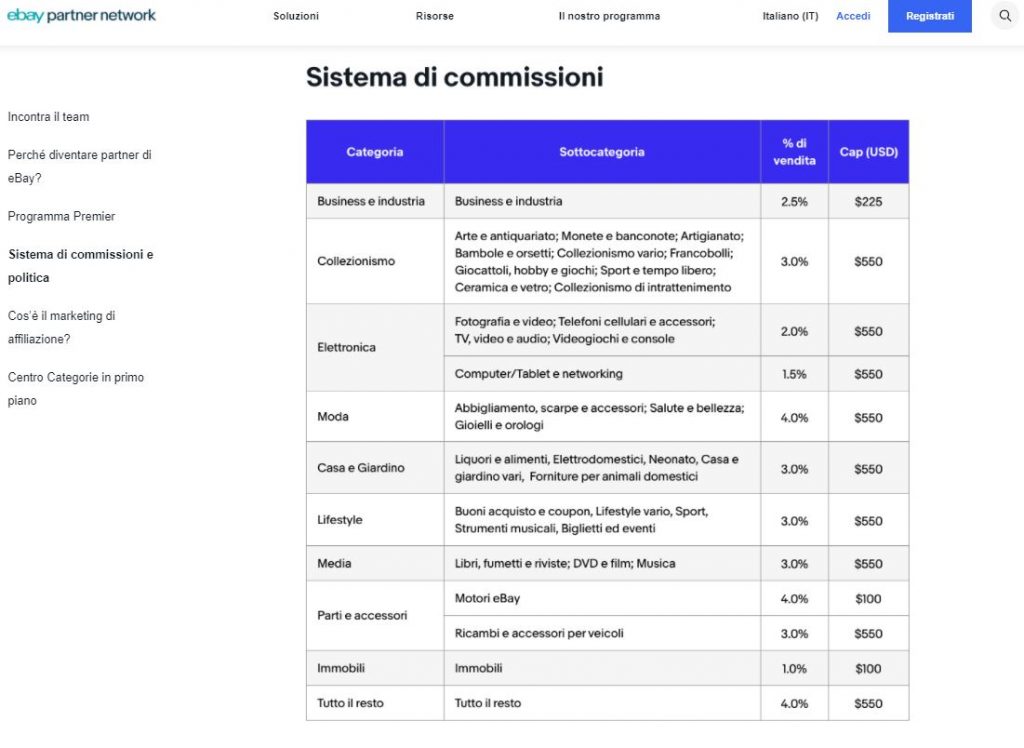The width and height of the screenshot is (1024, 748).
Task: Click the Business e industria category cell
Action: pos(375,201)
